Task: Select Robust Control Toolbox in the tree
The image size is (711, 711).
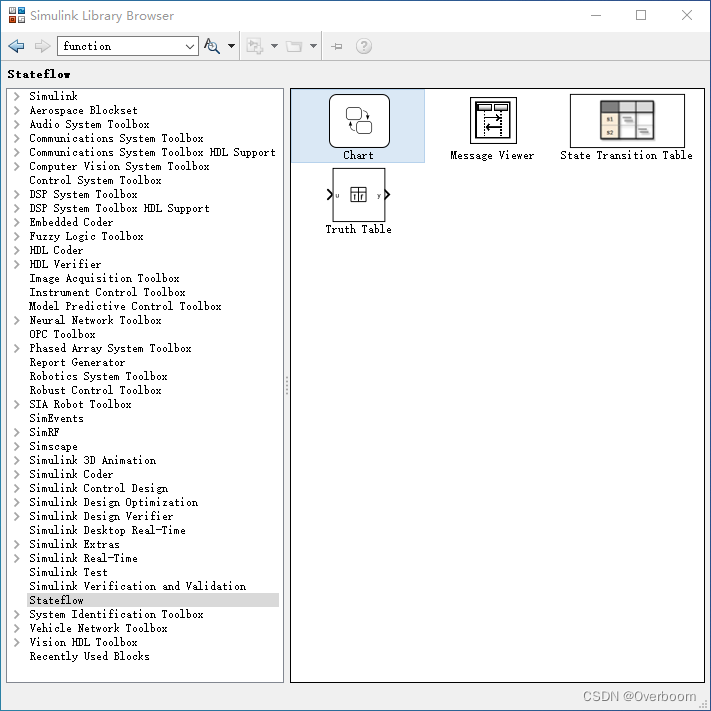Action: [95, 390]
